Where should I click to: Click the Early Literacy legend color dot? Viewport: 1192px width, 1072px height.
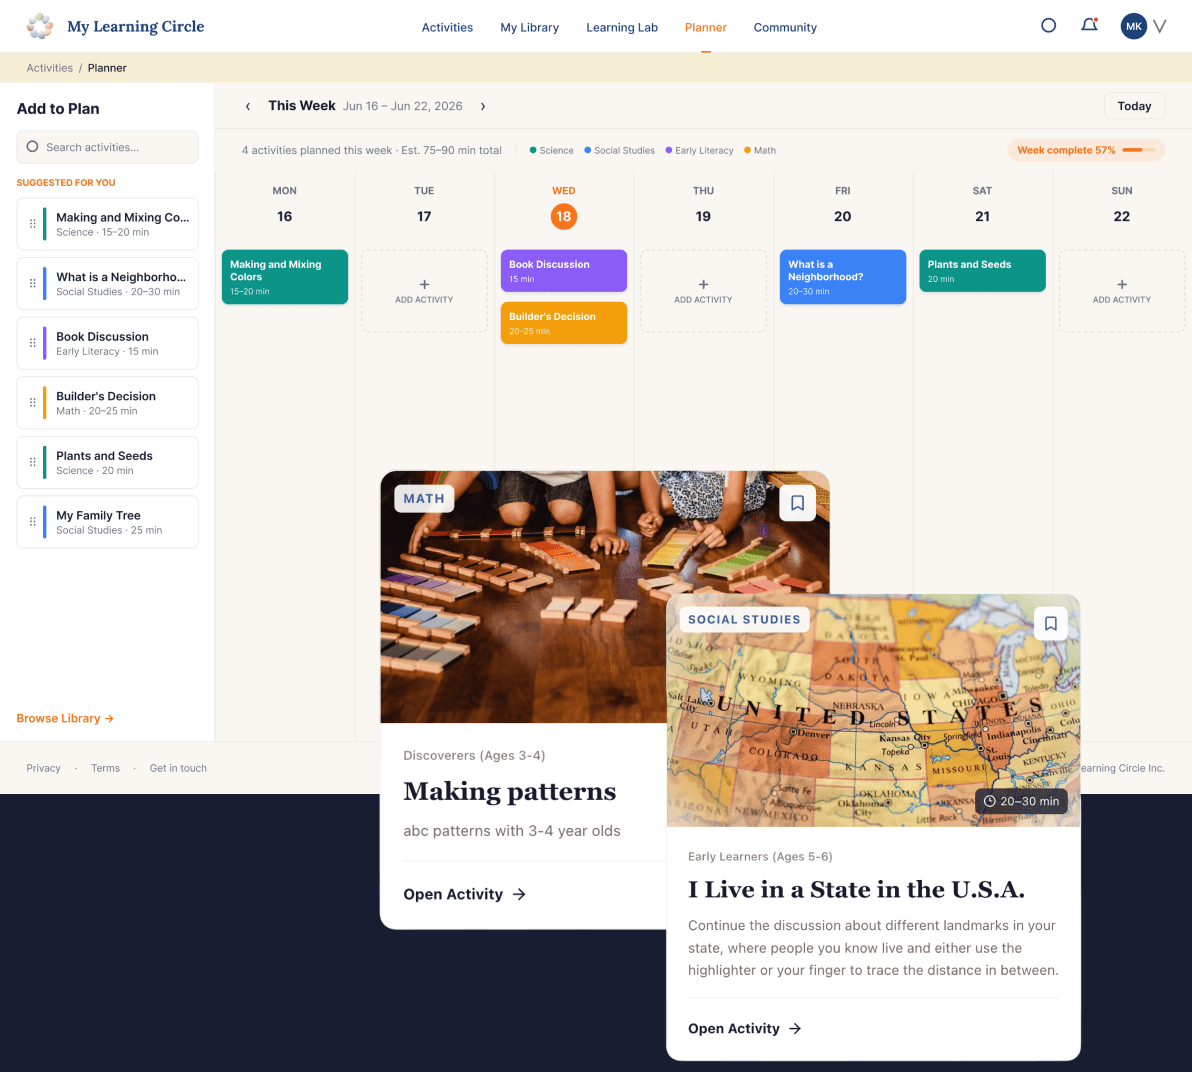(669, 150)
